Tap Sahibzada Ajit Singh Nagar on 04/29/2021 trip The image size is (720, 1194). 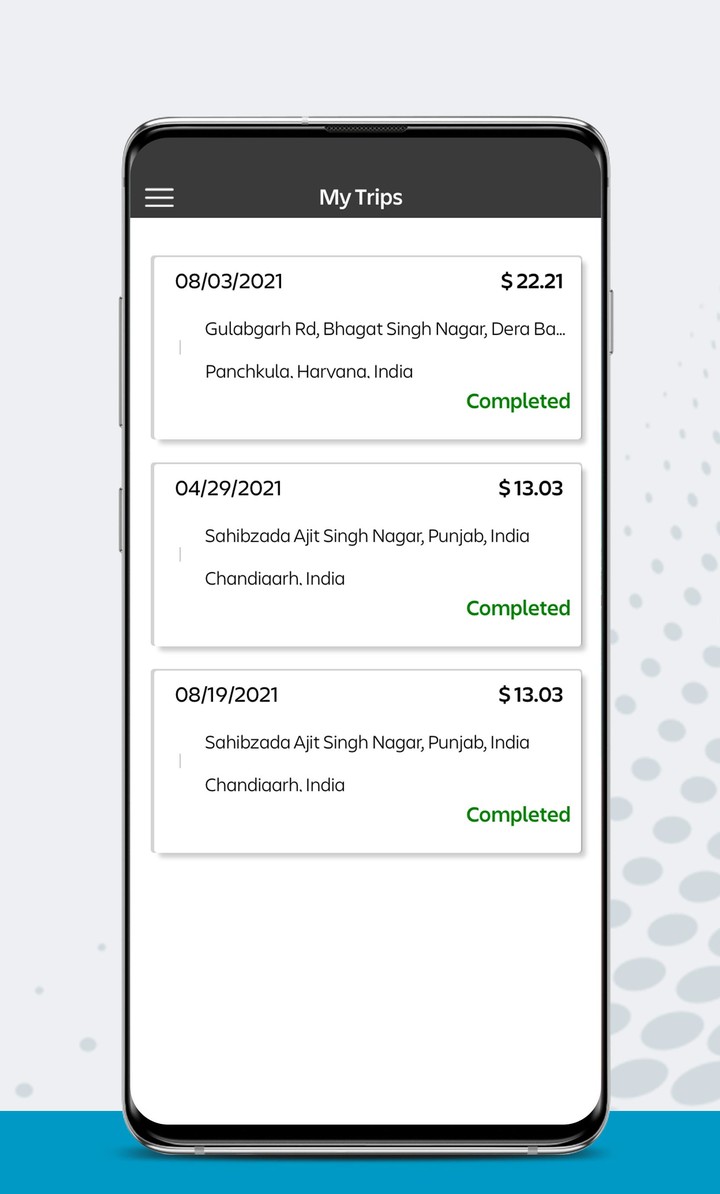coord(367,536)
